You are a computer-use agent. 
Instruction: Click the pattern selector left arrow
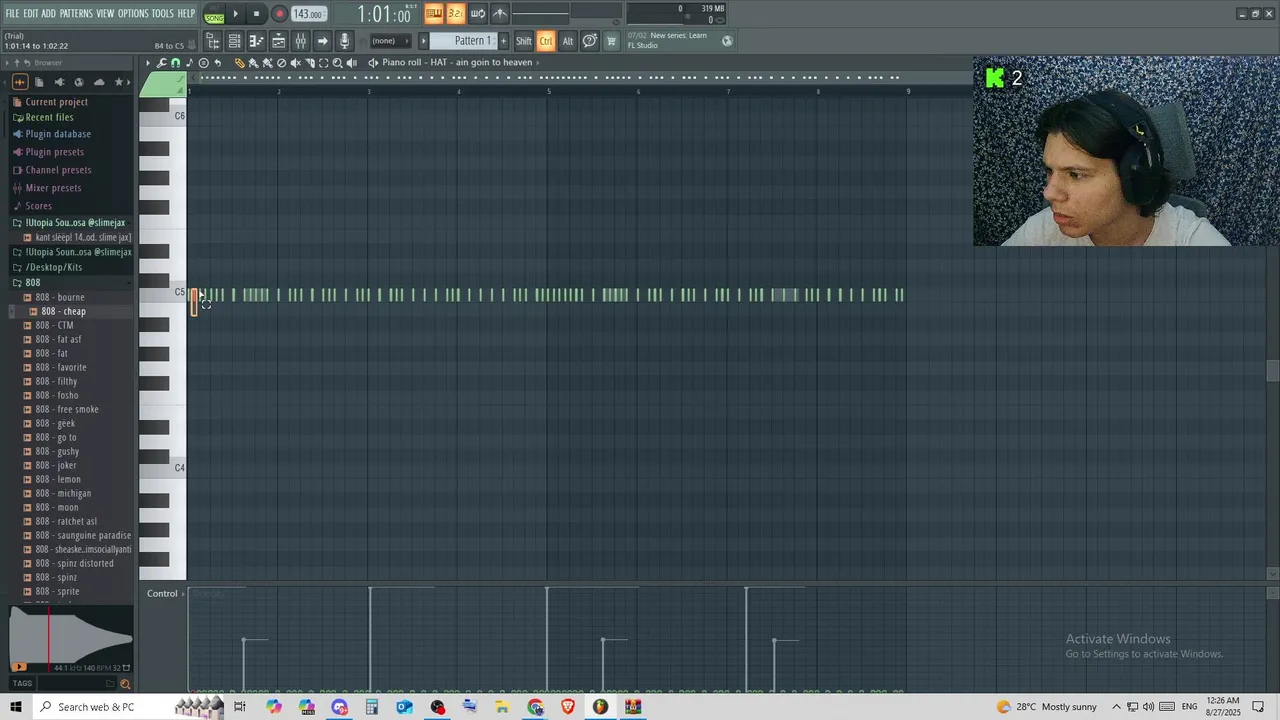pyautogui.click(x=424, y=41)
